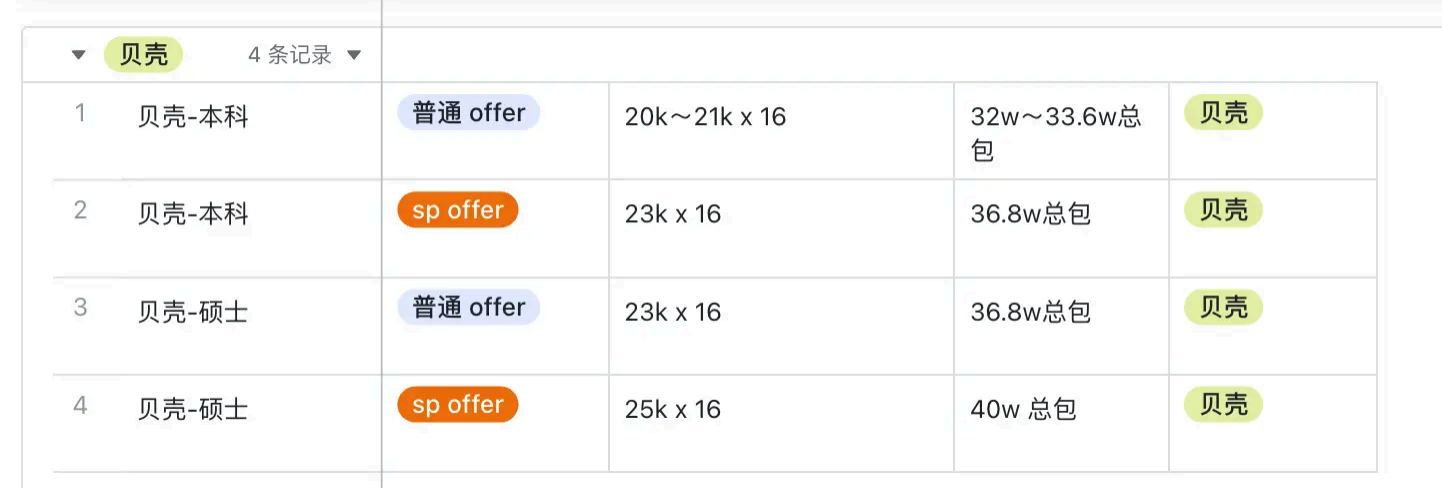
Task: Click the 普通 offer tag in row 3
Action: point(468,307)
